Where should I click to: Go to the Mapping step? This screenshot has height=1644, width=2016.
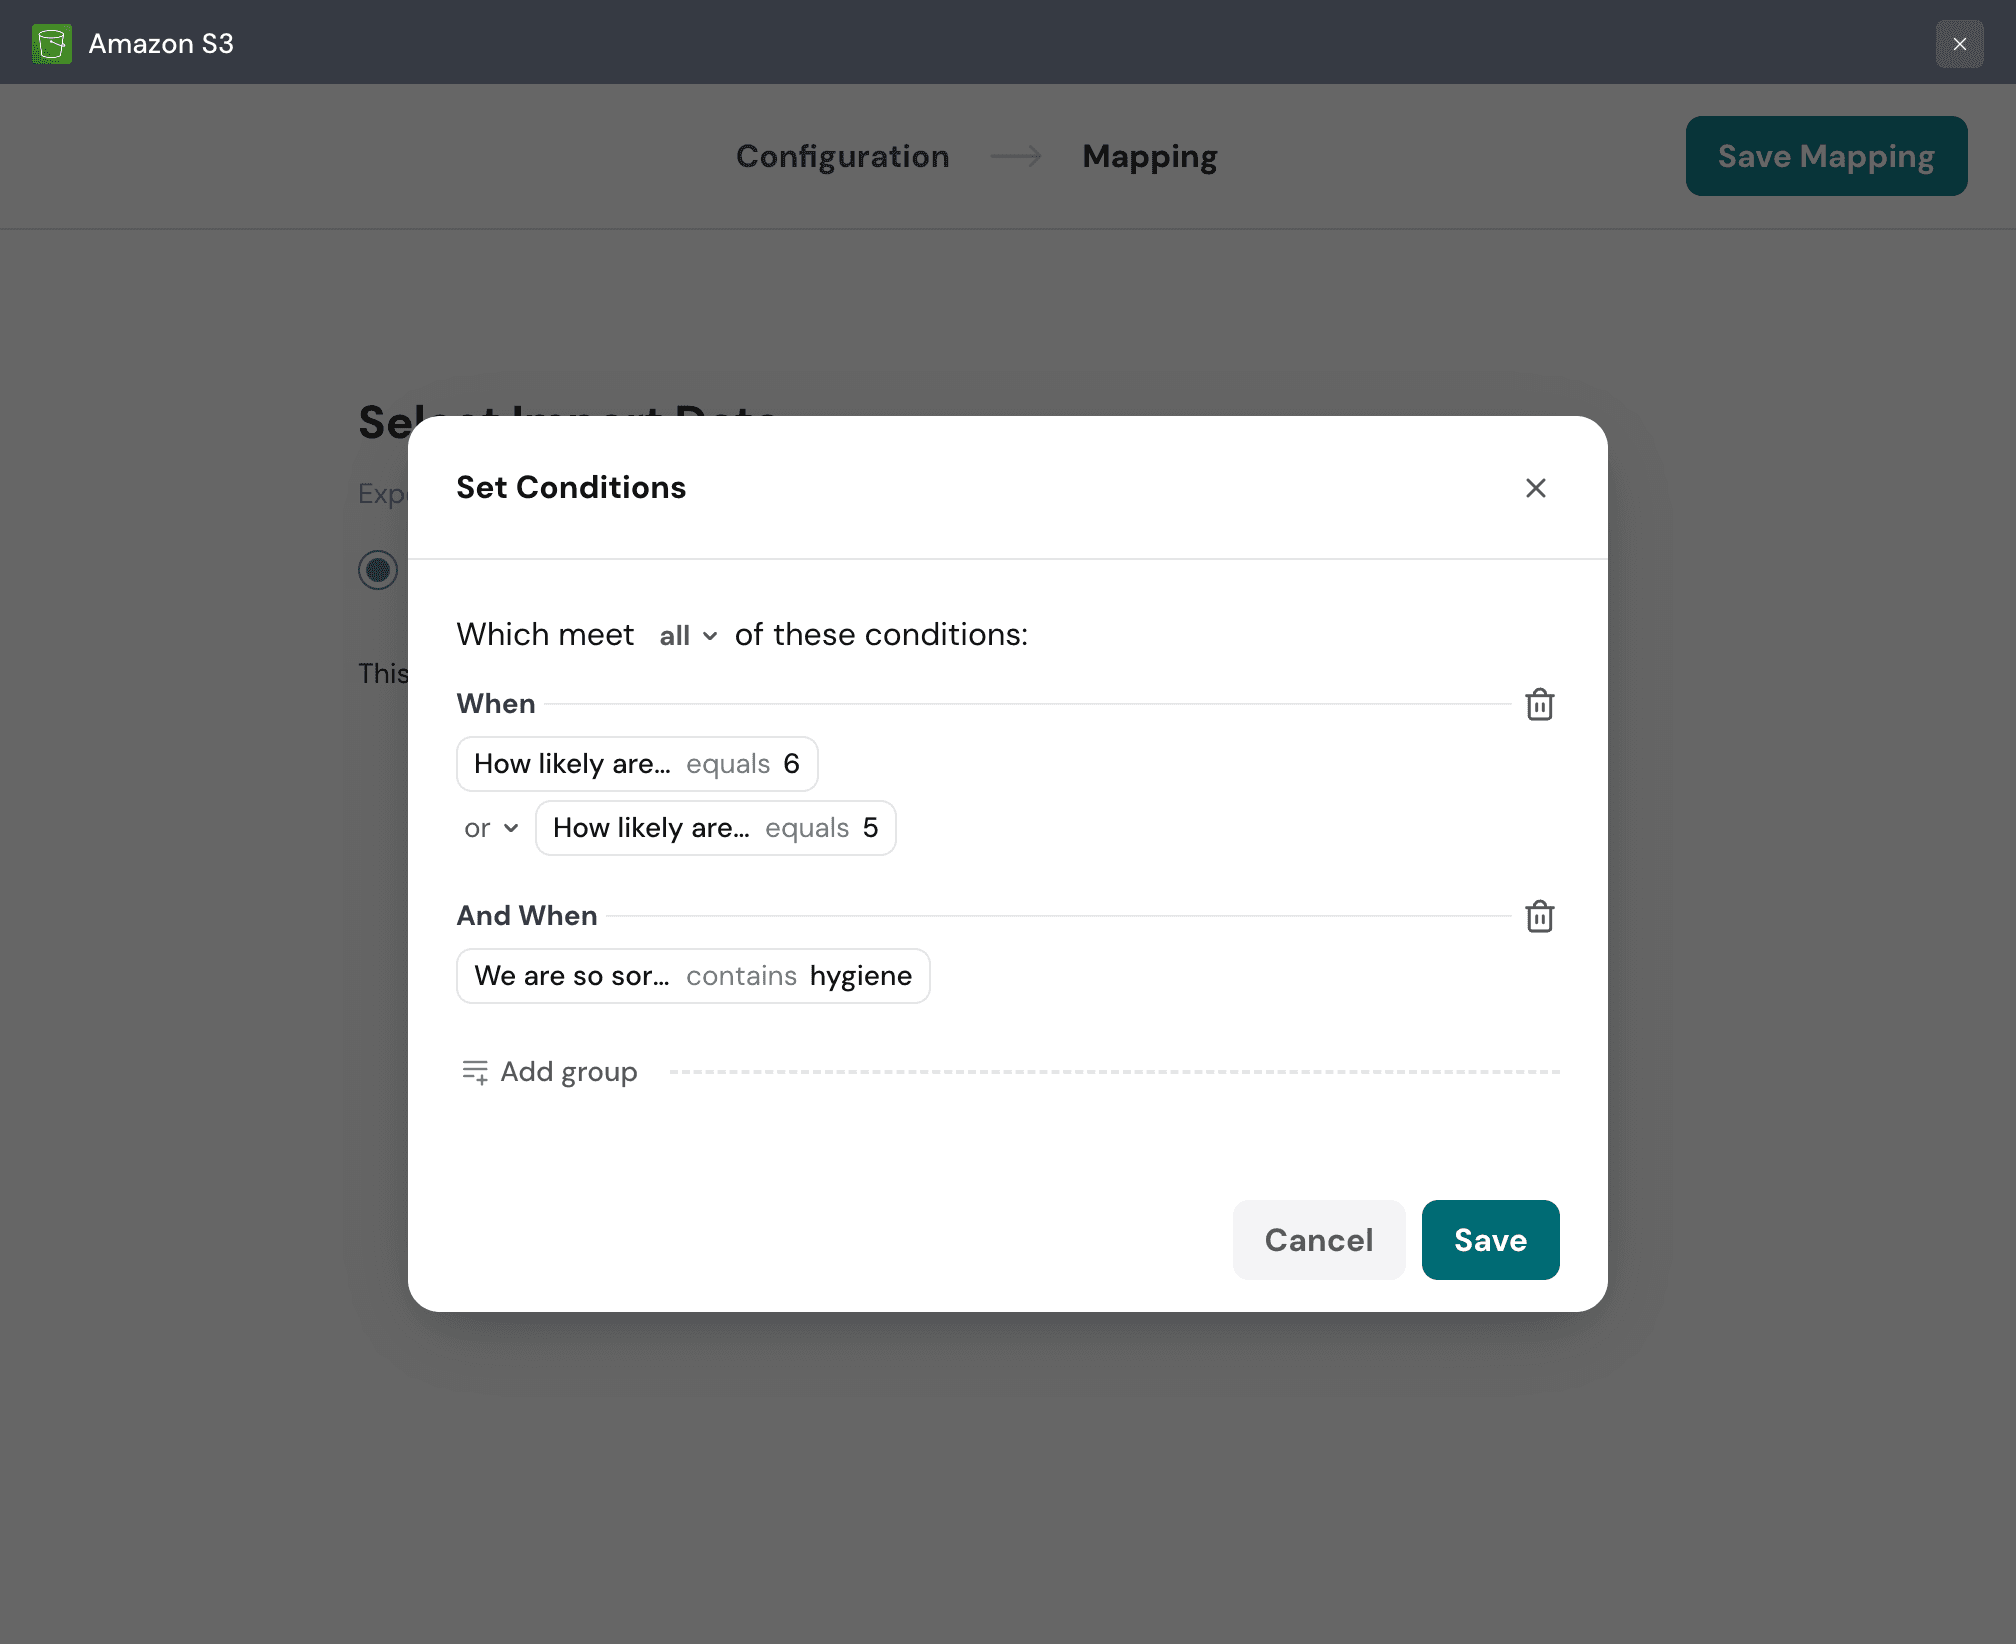1149,156
